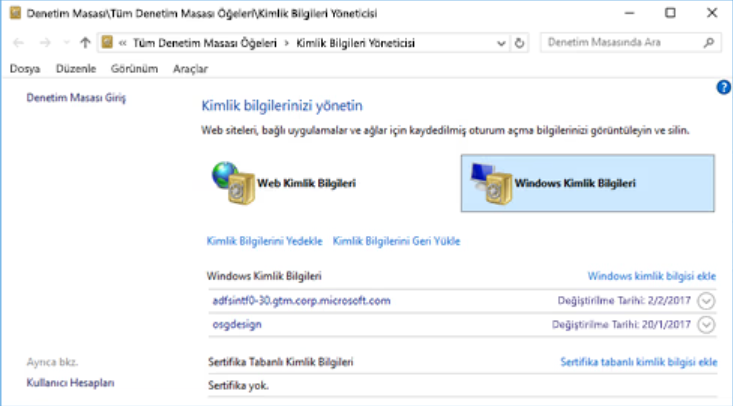Click Windows kimlik bilgisi ekle
This screenshot has width=733, height=406.
[x=652, y=276]
